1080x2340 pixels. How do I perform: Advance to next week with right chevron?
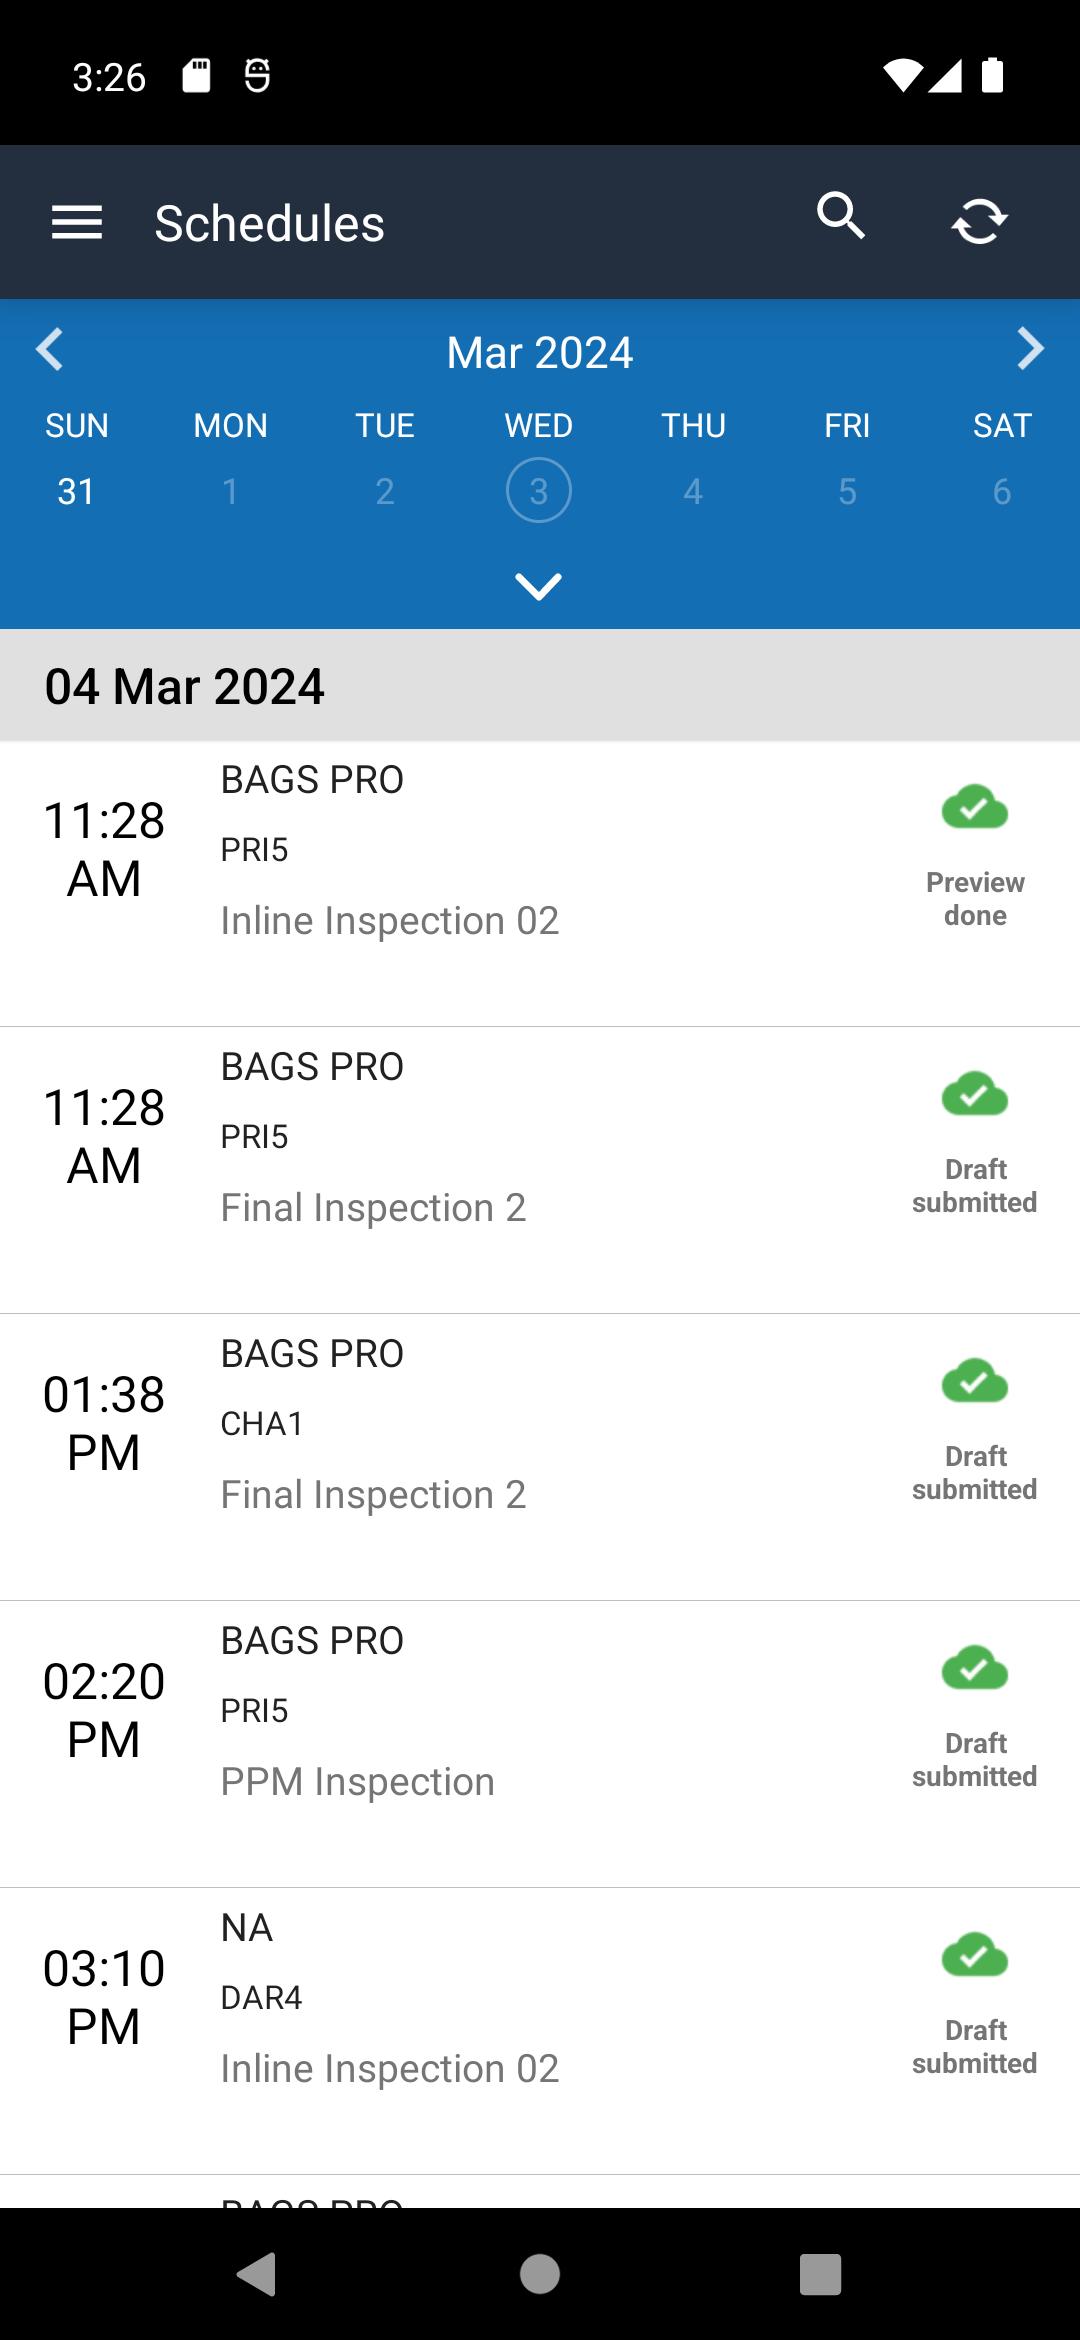tap(1030, 349)
